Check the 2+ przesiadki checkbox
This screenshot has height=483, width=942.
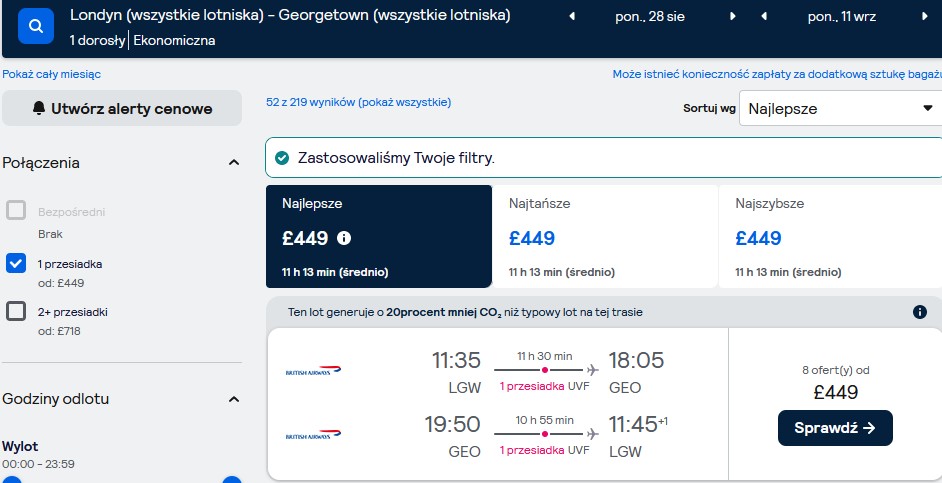point(16,311)
